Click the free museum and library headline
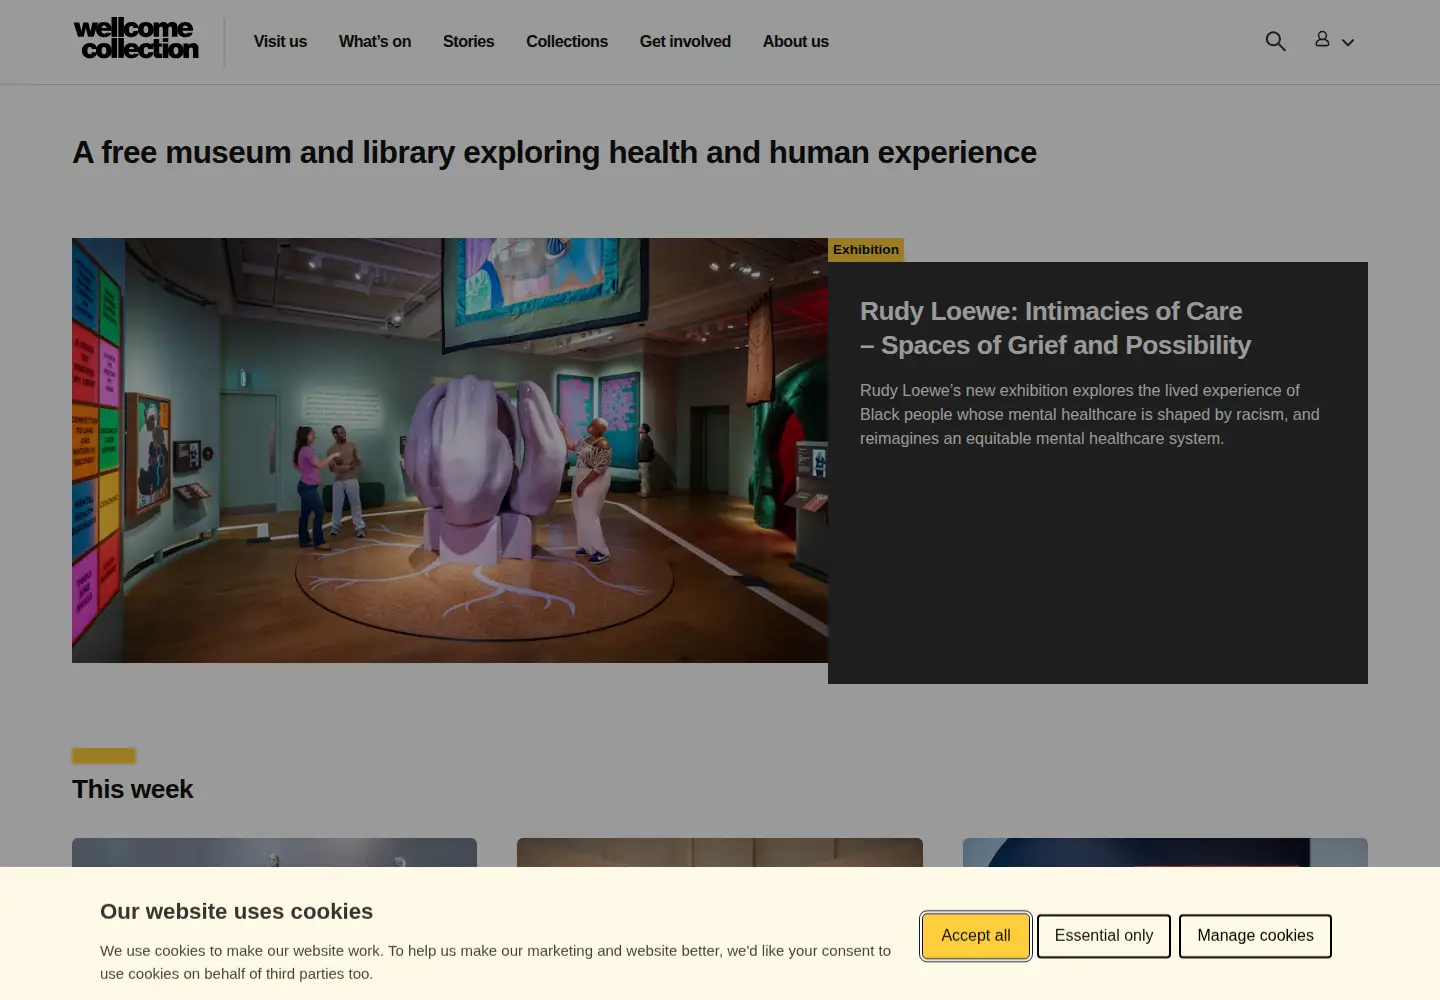Image resolution: width=1440 pixels, height=1000 pixels. 555,152
